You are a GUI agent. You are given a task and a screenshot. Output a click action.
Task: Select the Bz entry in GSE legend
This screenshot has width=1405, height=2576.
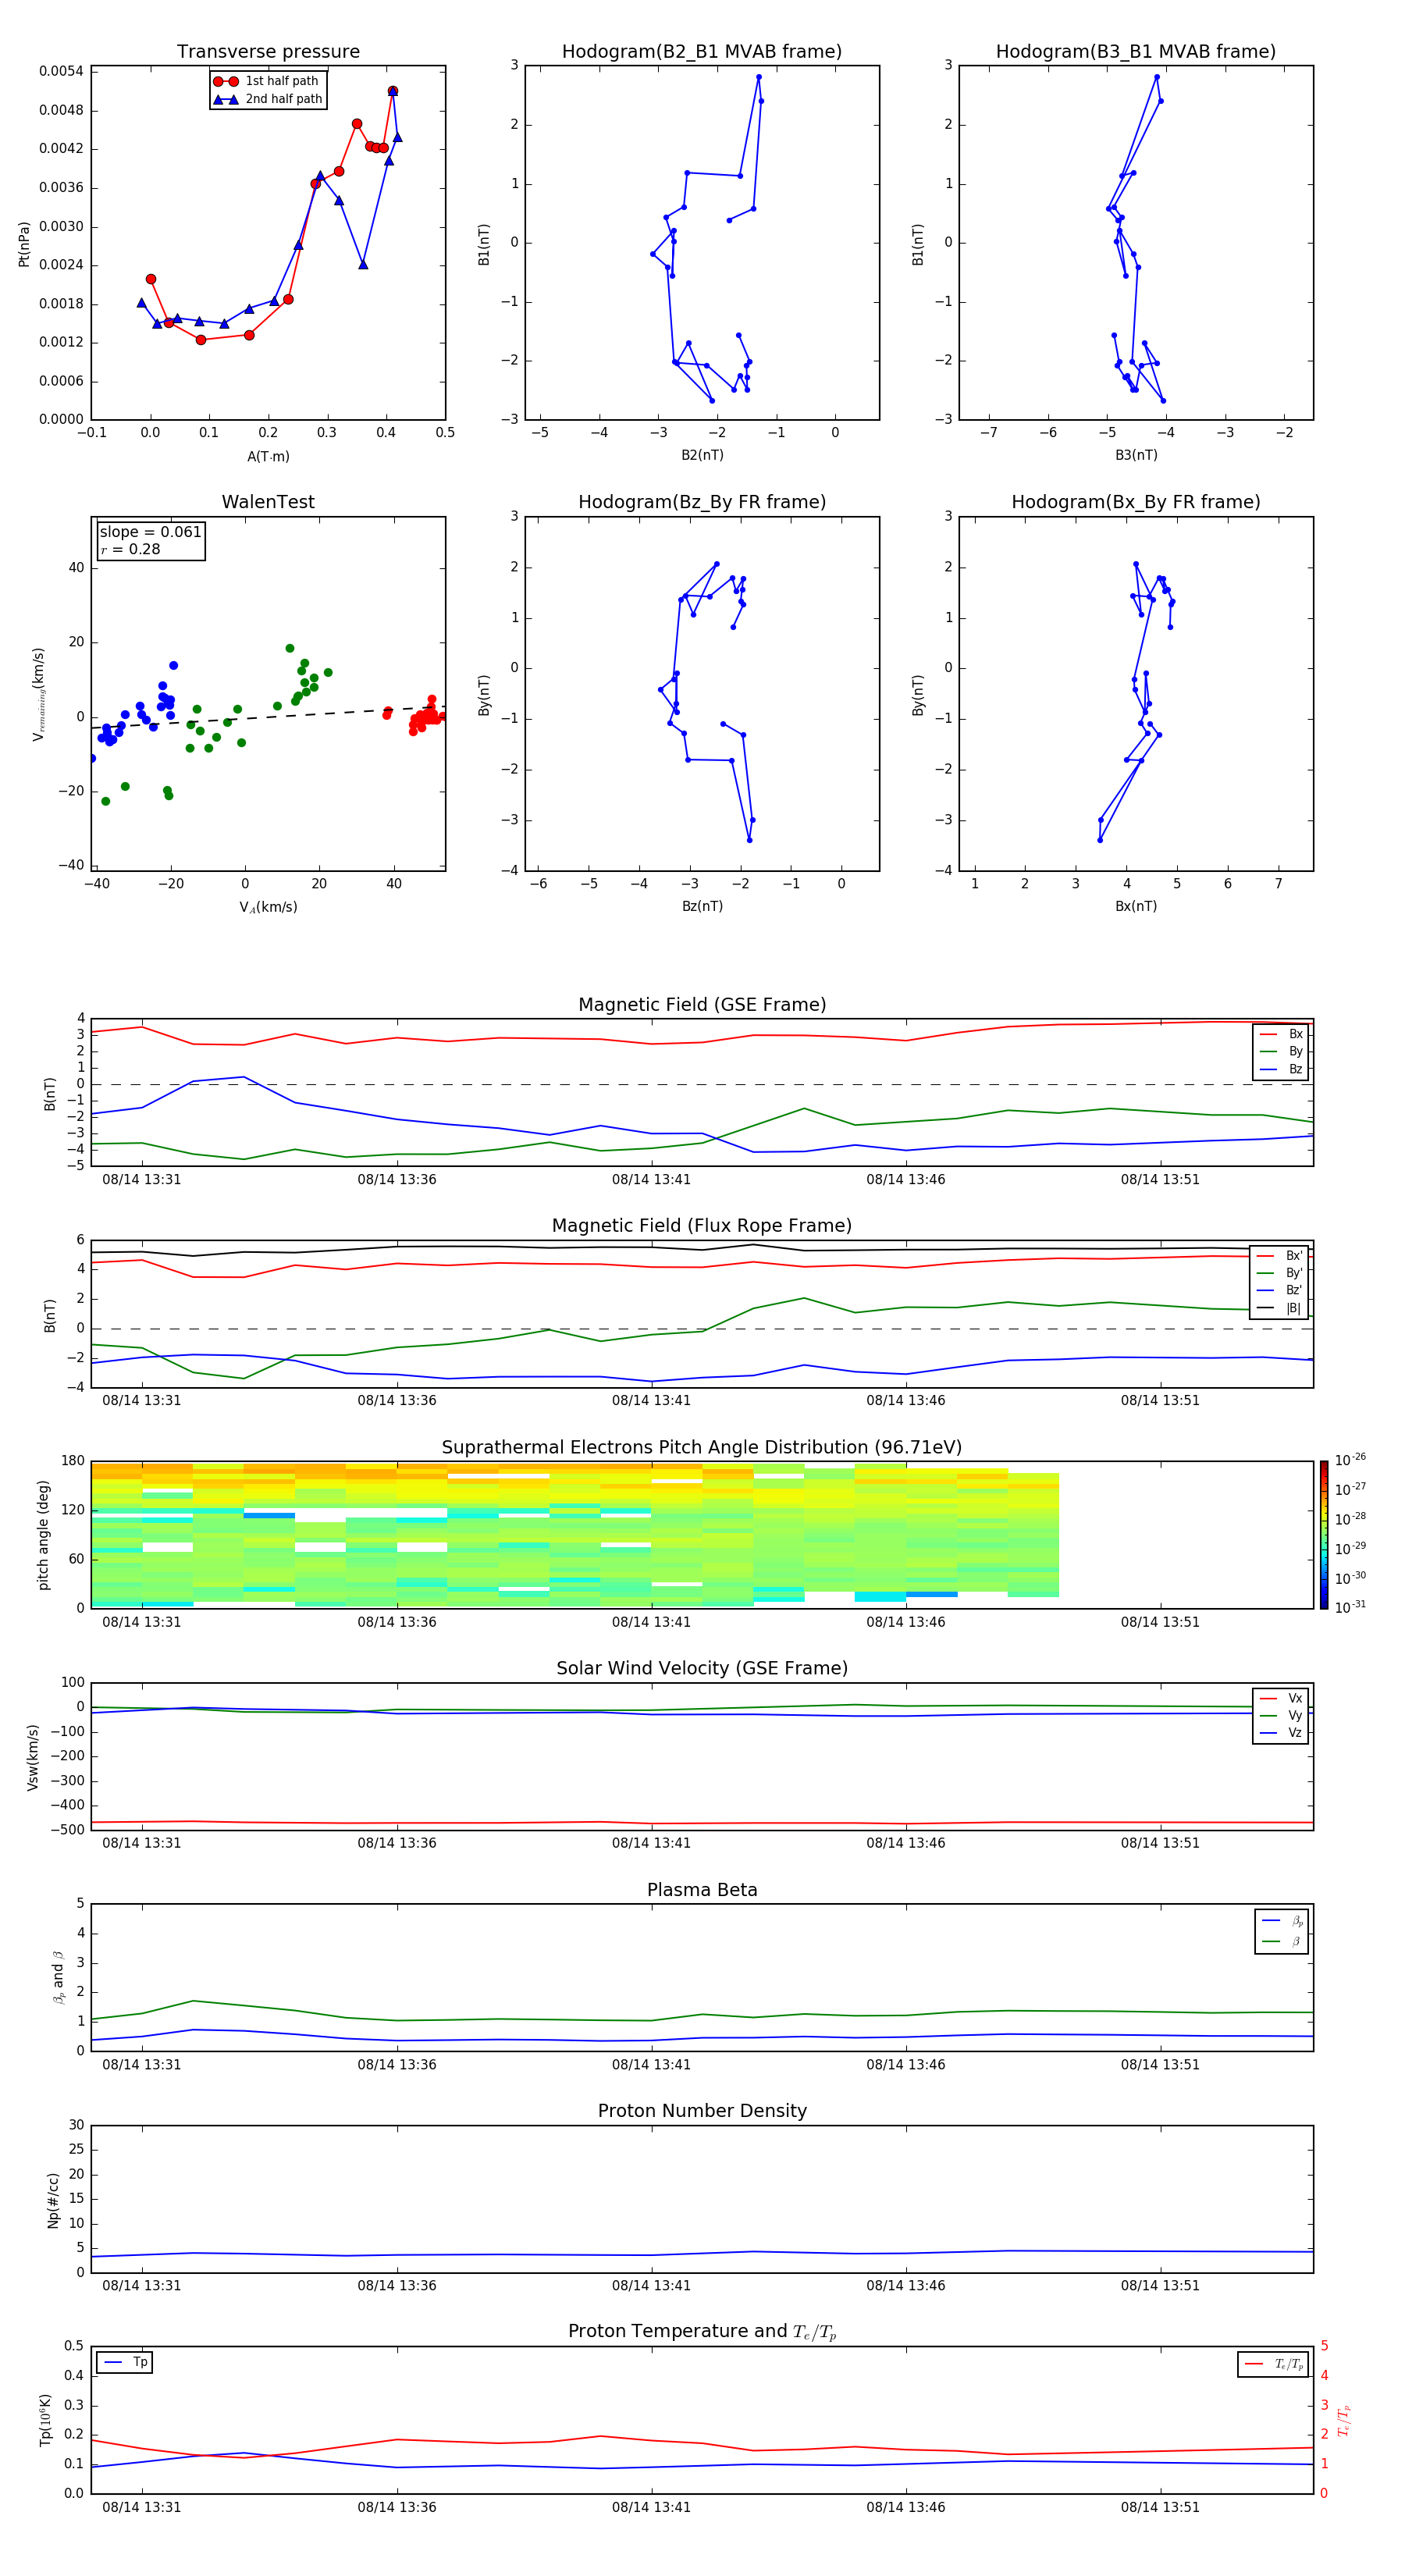pos(1281,1069)
